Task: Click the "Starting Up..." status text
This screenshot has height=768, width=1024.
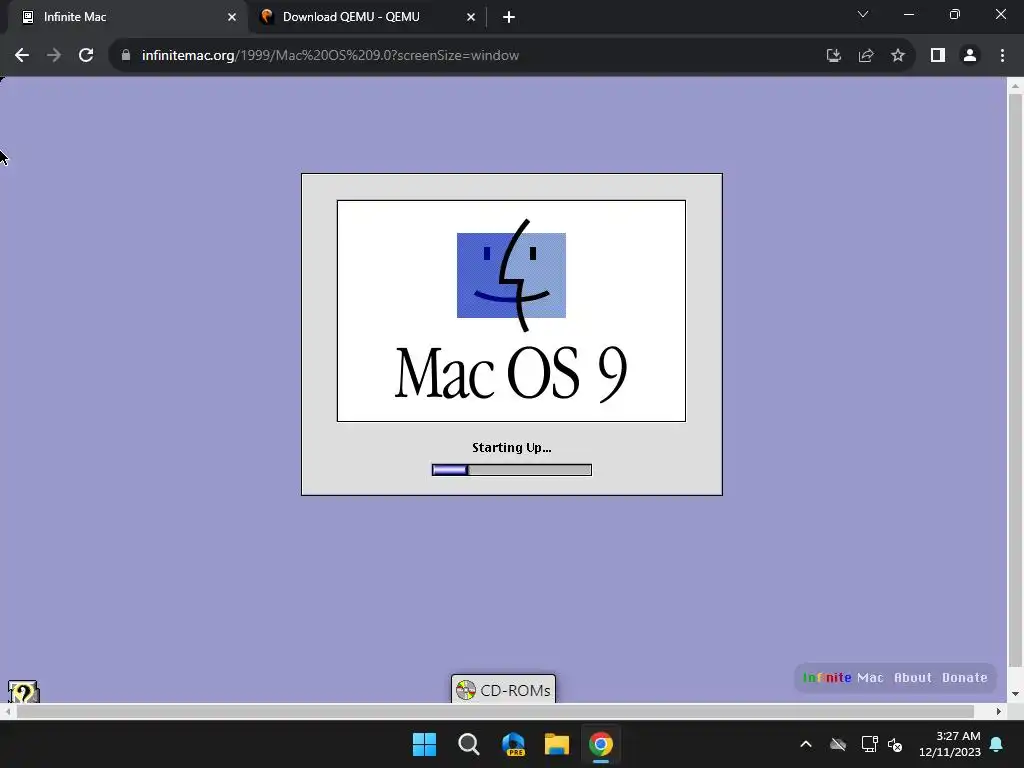Action: tap(511, 448)
